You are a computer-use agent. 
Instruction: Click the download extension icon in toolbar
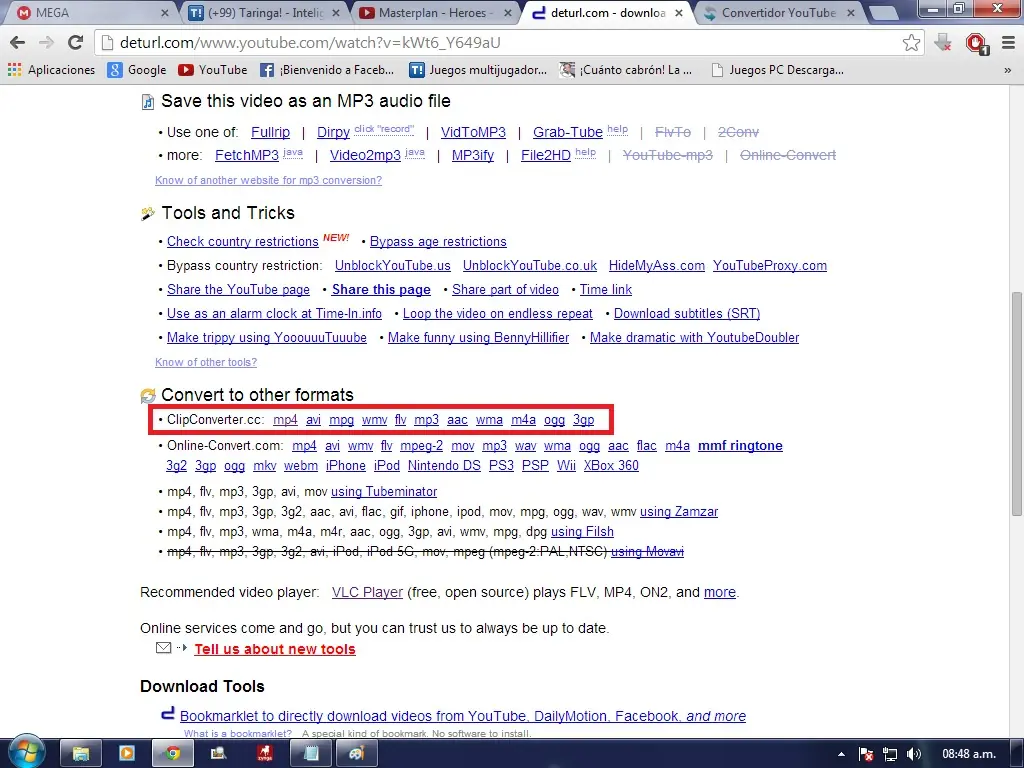tap(942, 42)
